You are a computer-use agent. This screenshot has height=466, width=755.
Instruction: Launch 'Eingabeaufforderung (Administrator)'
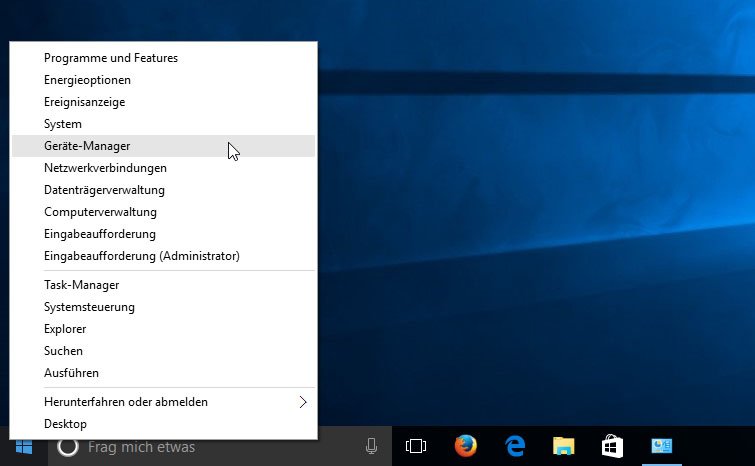tap(141, 256)
